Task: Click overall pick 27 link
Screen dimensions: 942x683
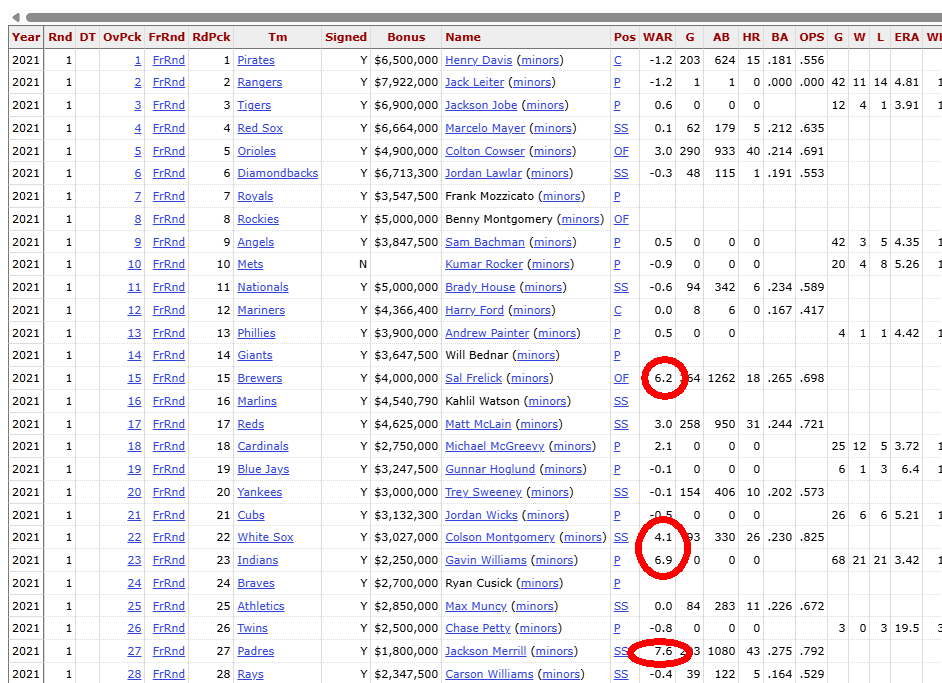Action: pyautogui.click(x=135, y=651)
